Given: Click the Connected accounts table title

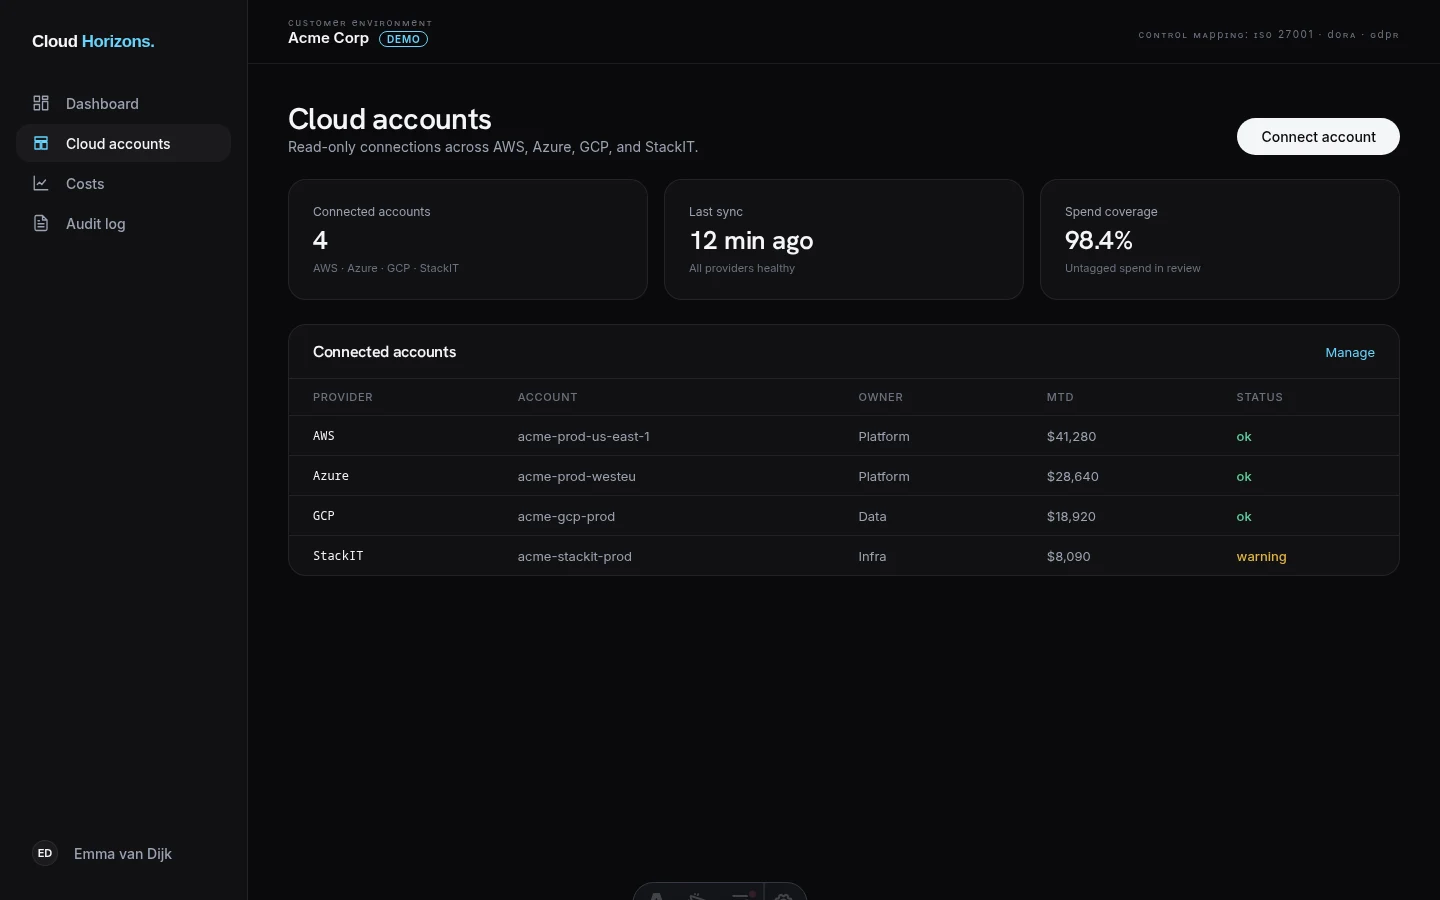Looking at the screenshot, I should pos(384,352).
